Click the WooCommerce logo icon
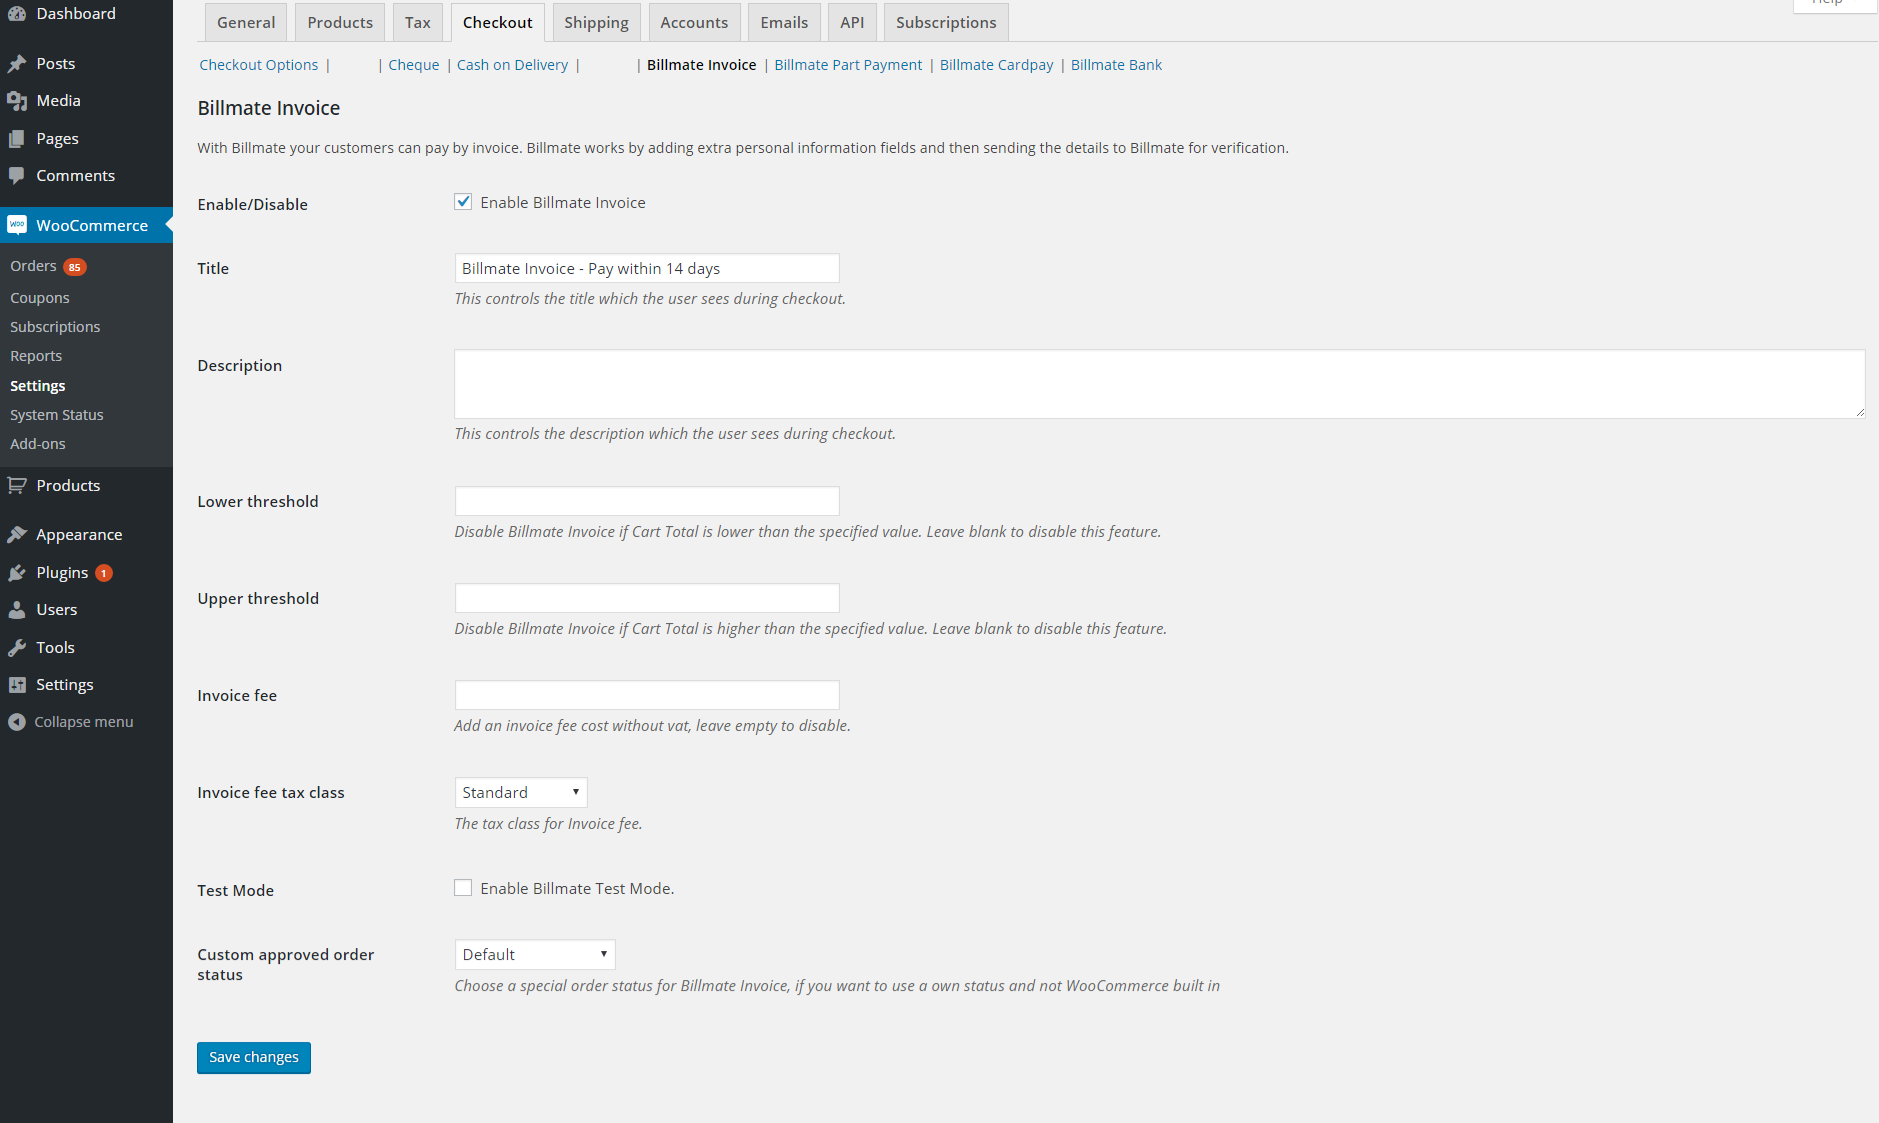Image resolution: width=1879 pixels, height=1123 pixels. click(x=17, y=225)
